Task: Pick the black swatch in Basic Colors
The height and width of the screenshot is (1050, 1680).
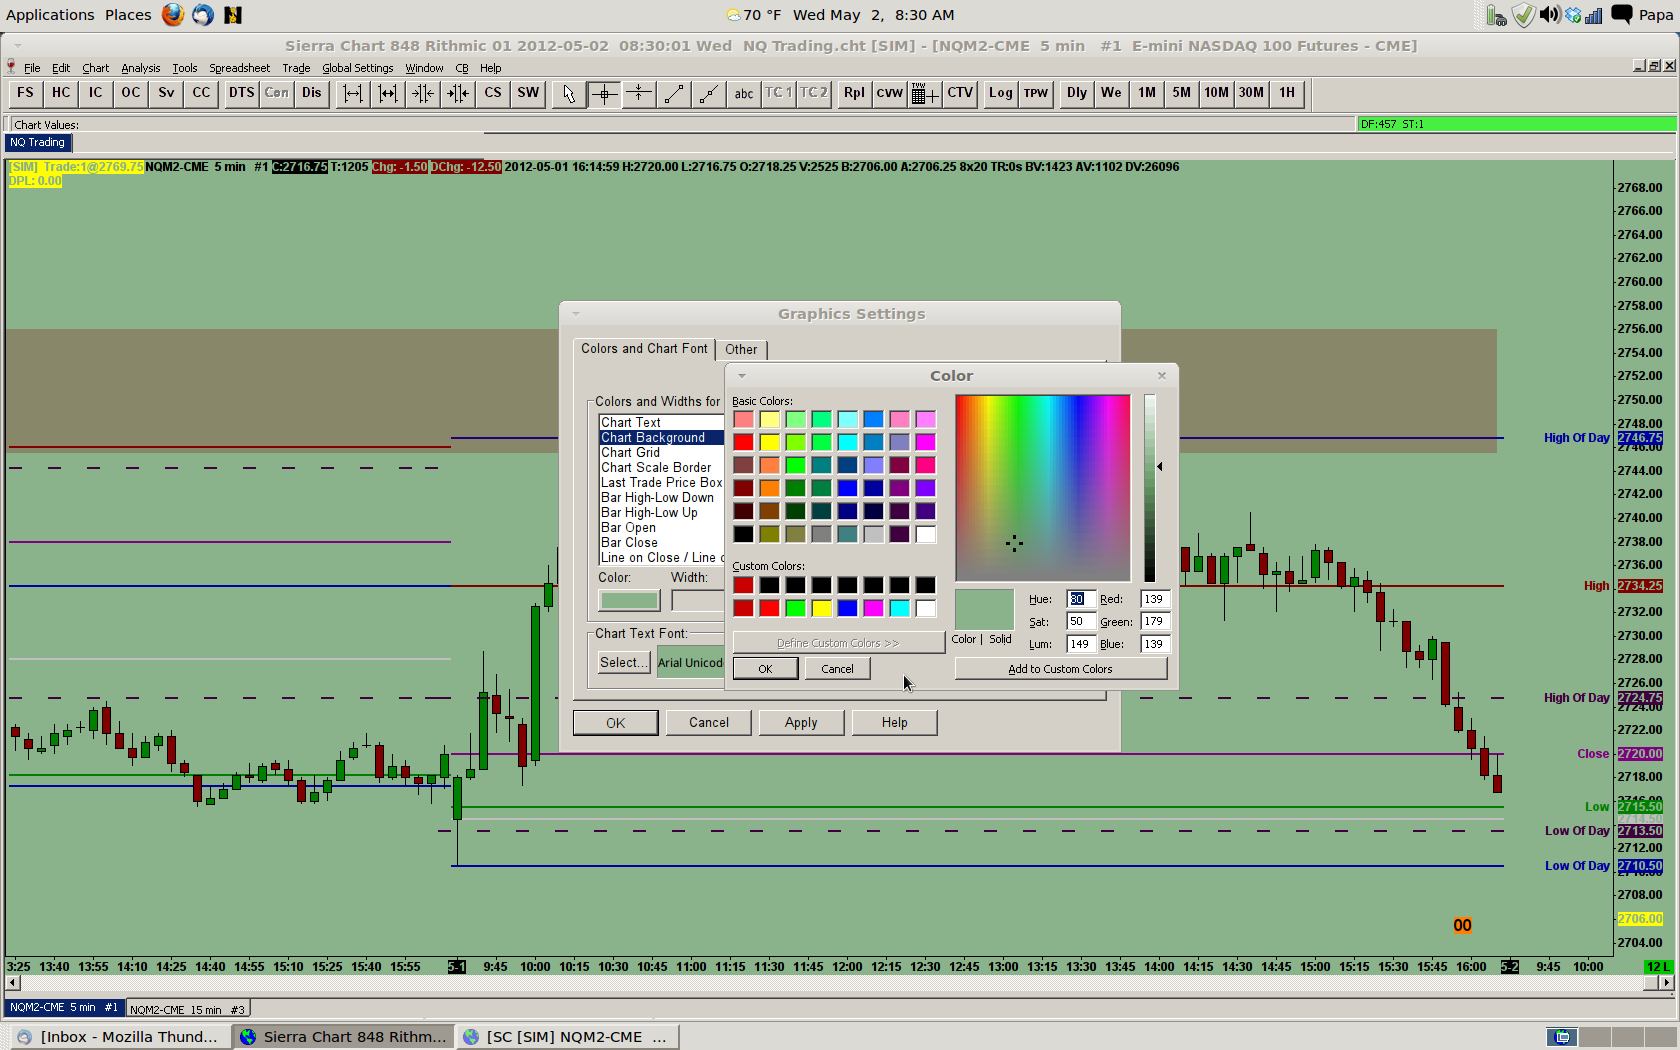Action: [744, 534]
